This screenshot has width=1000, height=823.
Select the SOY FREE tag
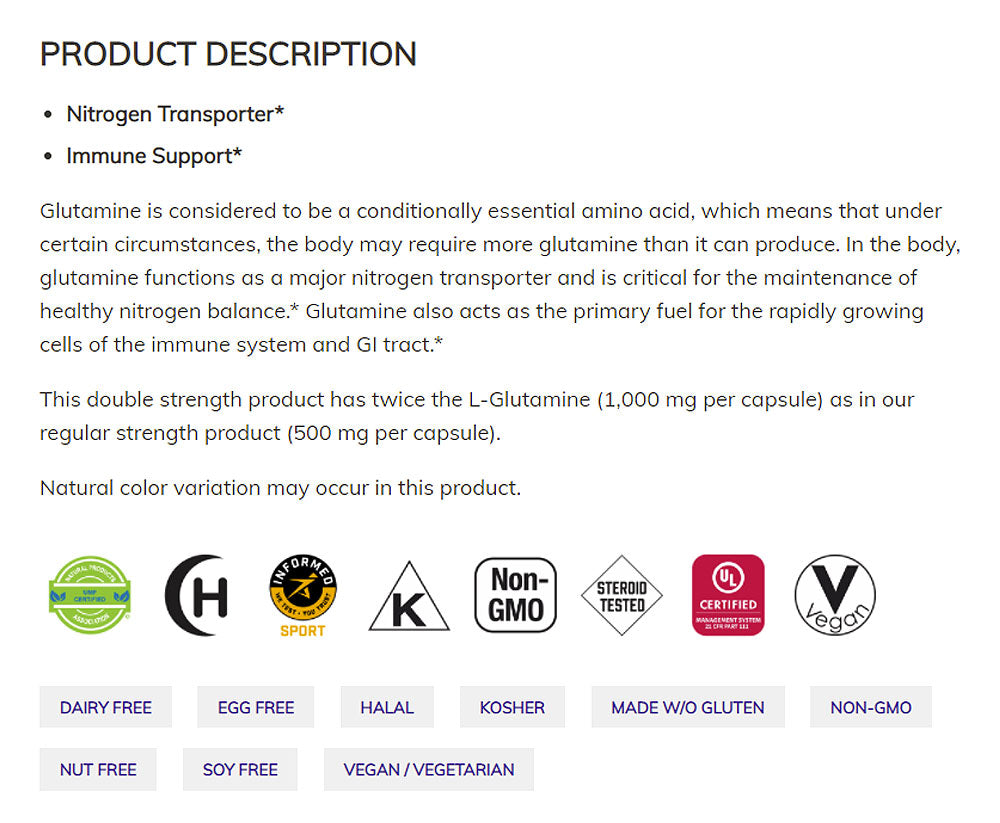240,770
